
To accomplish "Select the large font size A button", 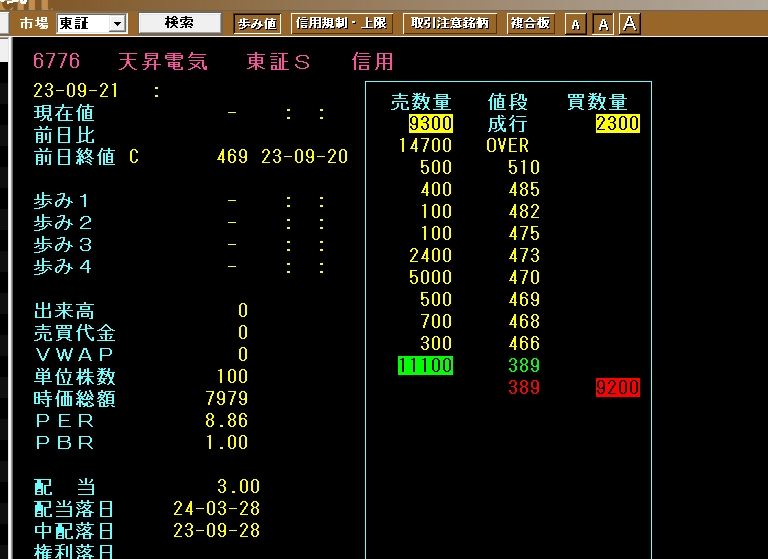I will [x=630, y=24].
